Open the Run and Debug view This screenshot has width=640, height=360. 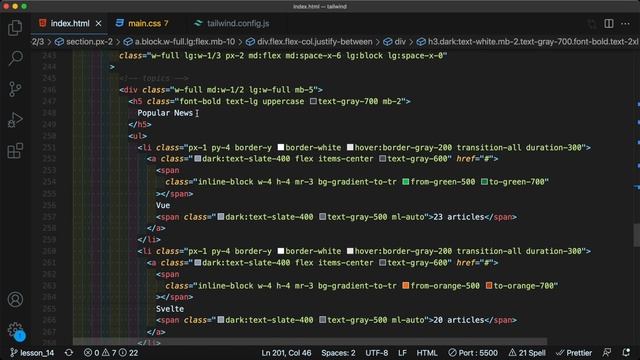tap(15, 120)
